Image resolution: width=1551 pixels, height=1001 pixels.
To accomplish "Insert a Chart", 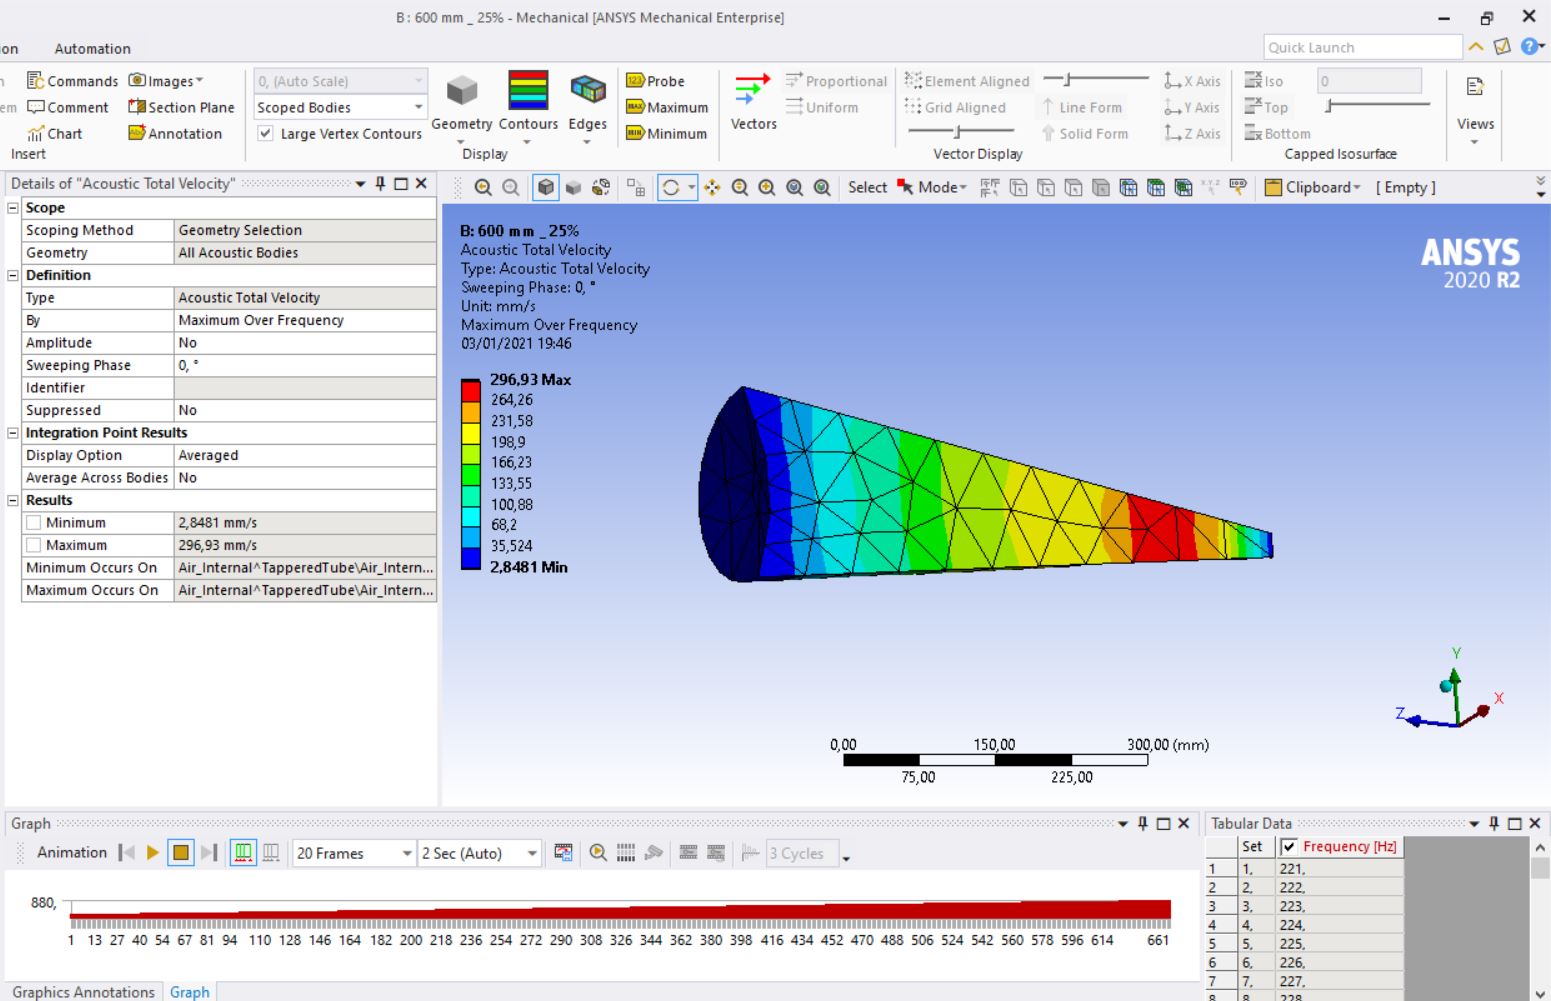I will coord(55,133).
